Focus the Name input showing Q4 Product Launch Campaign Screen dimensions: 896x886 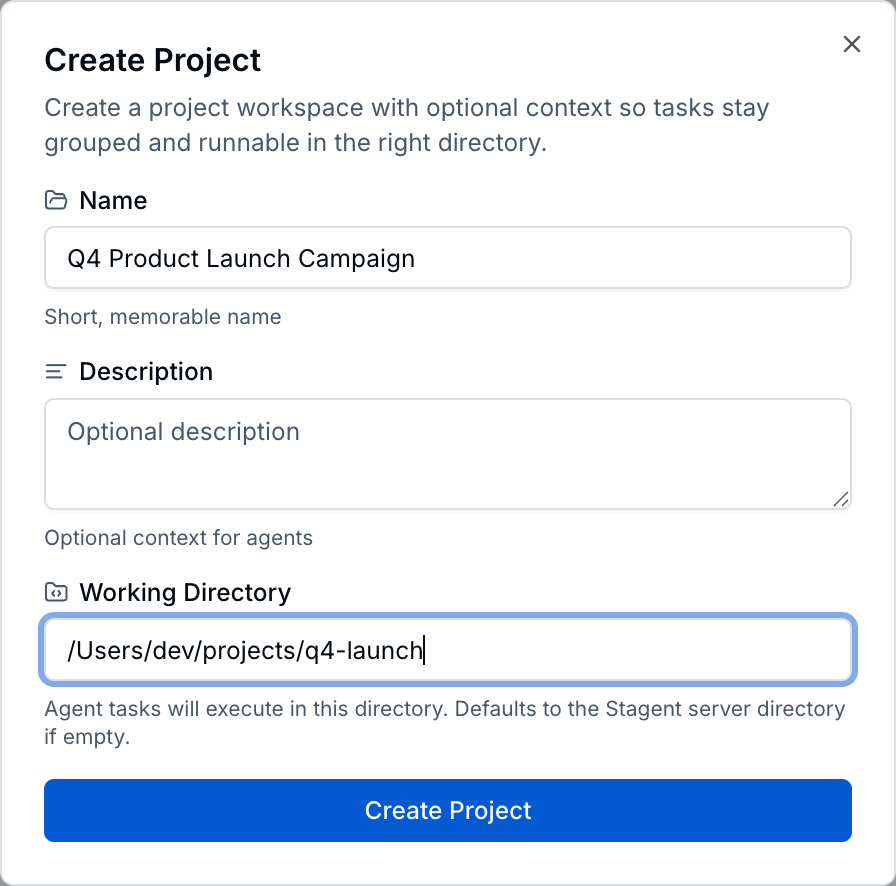(447, 257)
